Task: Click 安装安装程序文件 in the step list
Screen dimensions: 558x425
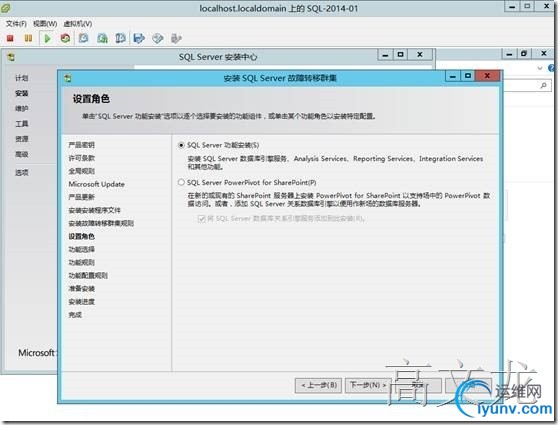Action: (x=95, y=210)
